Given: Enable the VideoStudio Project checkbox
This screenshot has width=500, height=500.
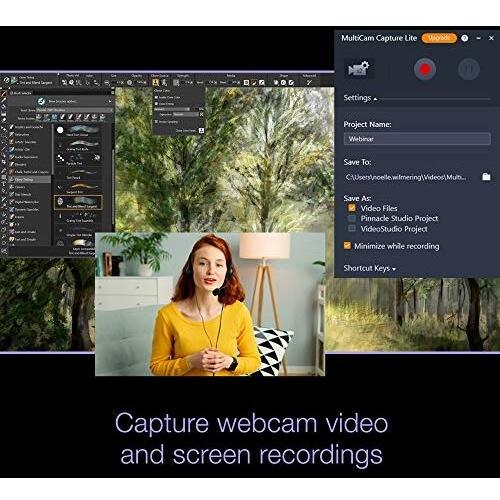Looking at the screenshot, I should (352, 229).
